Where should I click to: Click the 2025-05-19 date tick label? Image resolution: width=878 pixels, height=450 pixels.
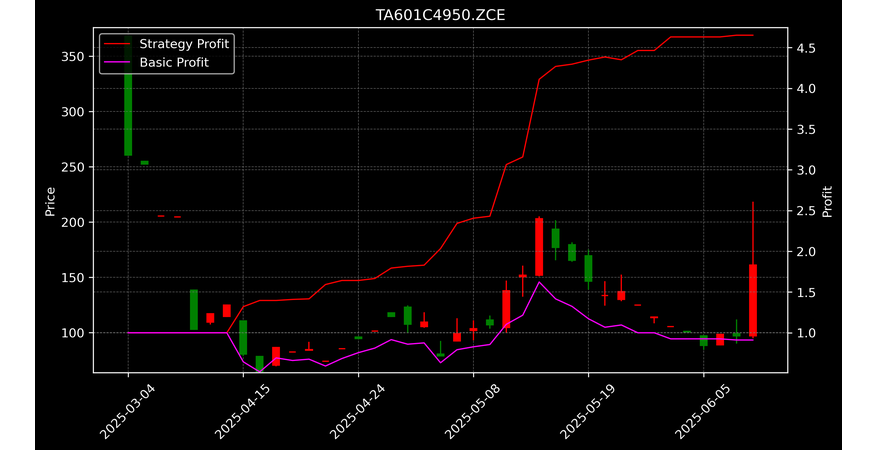(587, 413)
